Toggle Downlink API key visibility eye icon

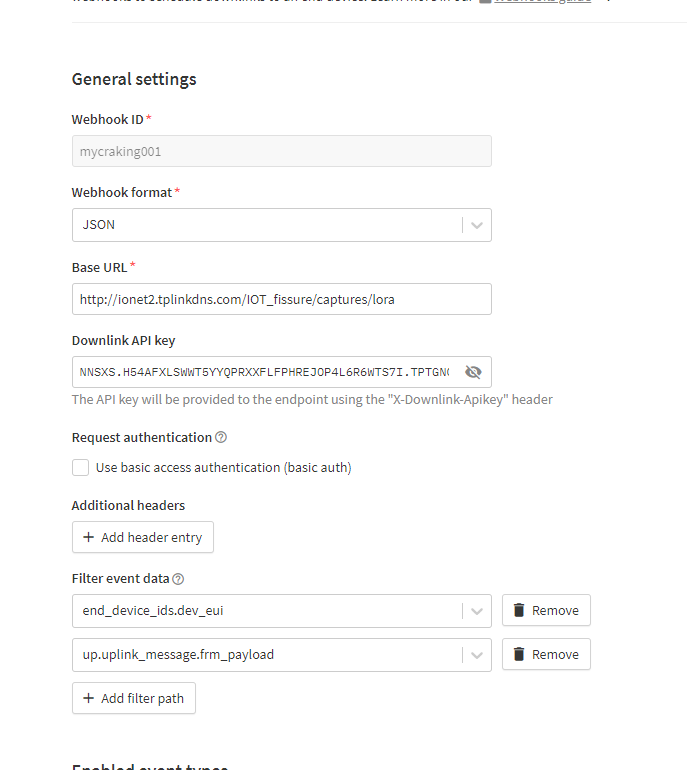coord(473,372)
